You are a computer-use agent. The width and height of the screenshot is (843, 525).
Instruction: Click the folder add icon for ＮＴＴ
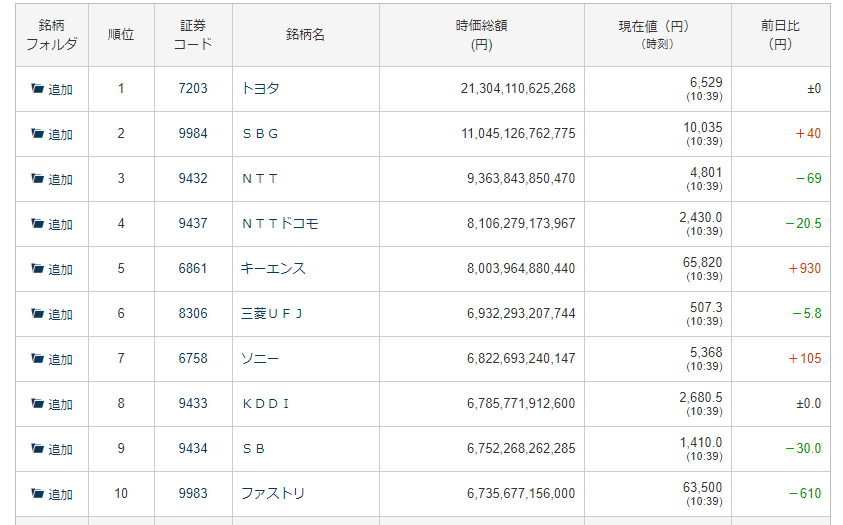coord(38,179)
